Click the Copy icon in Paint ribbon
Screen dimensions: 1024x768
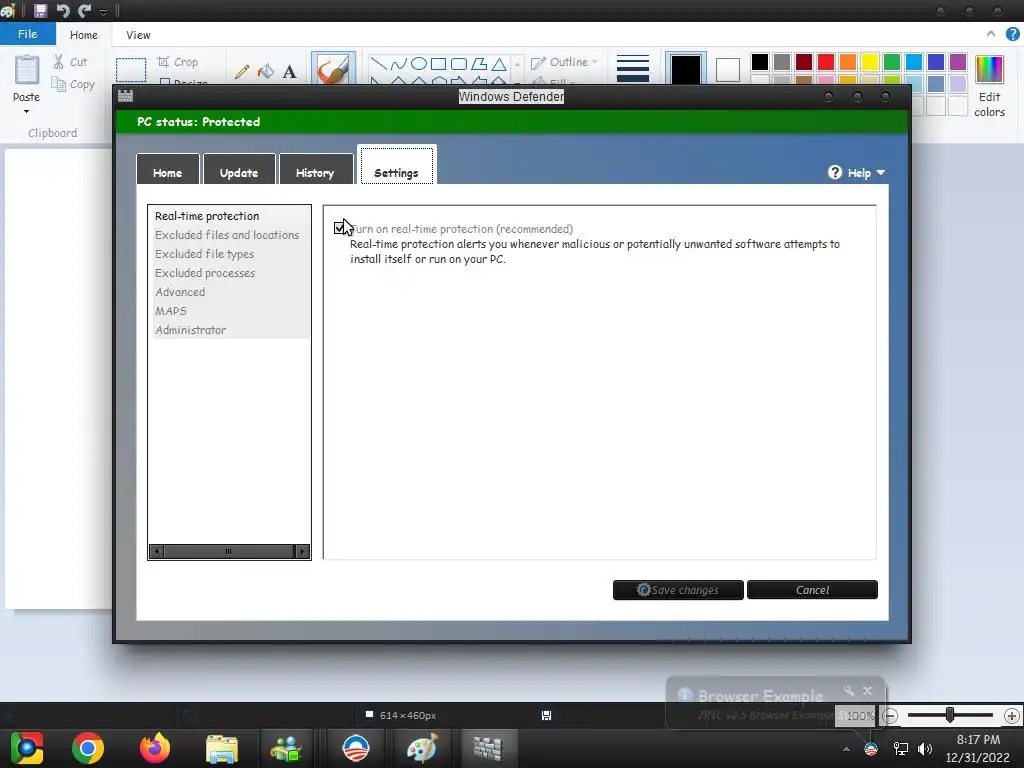[59, 84]
